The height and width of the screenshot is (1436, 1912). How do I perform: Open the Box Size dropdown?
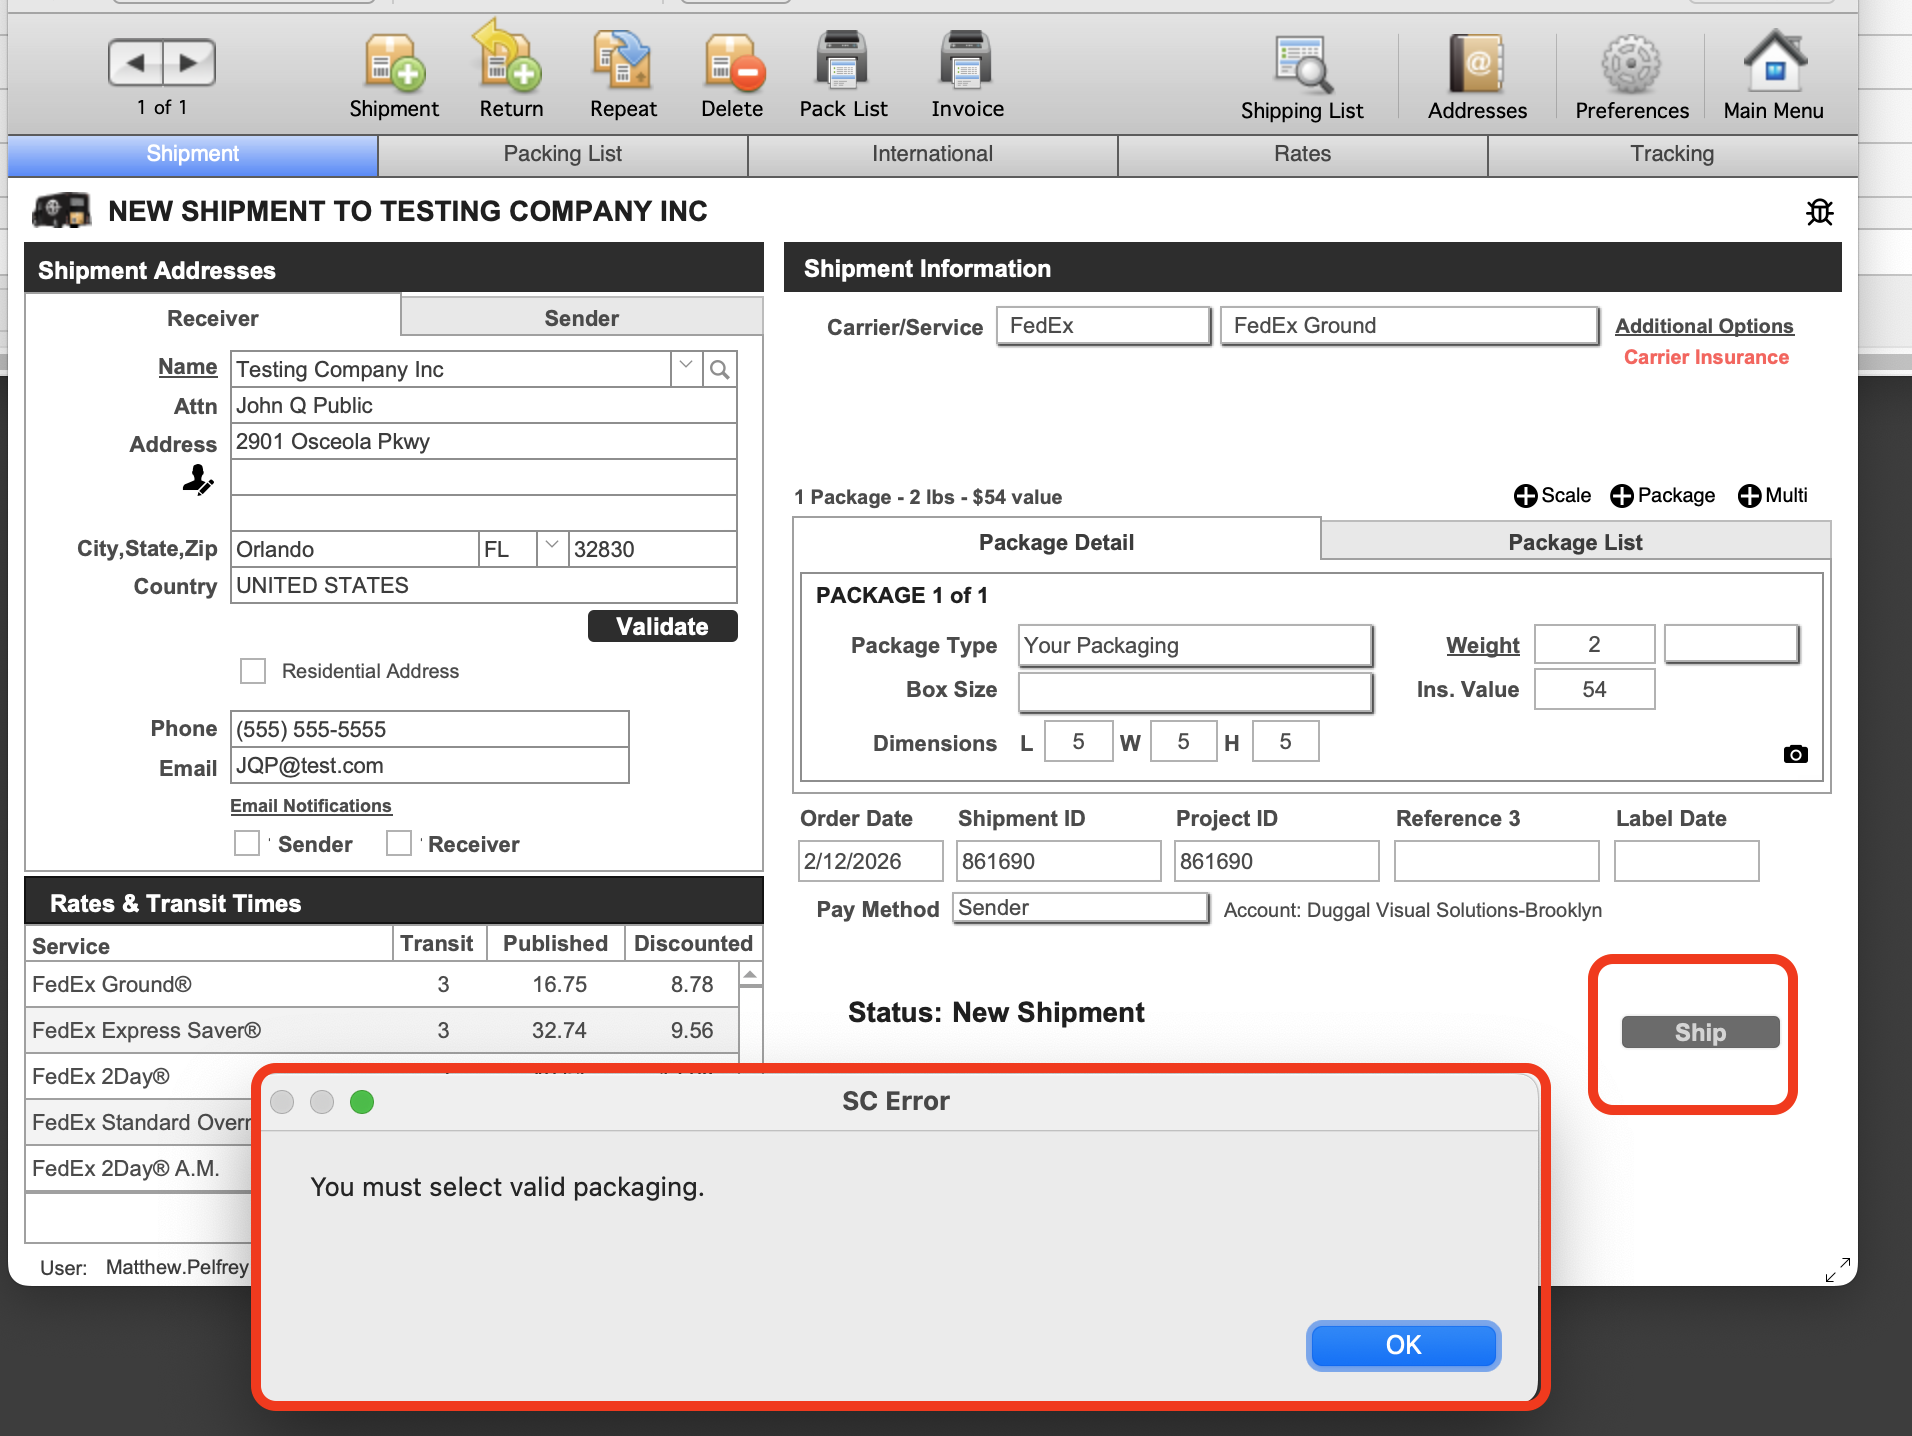click(x=1195, y=692)
